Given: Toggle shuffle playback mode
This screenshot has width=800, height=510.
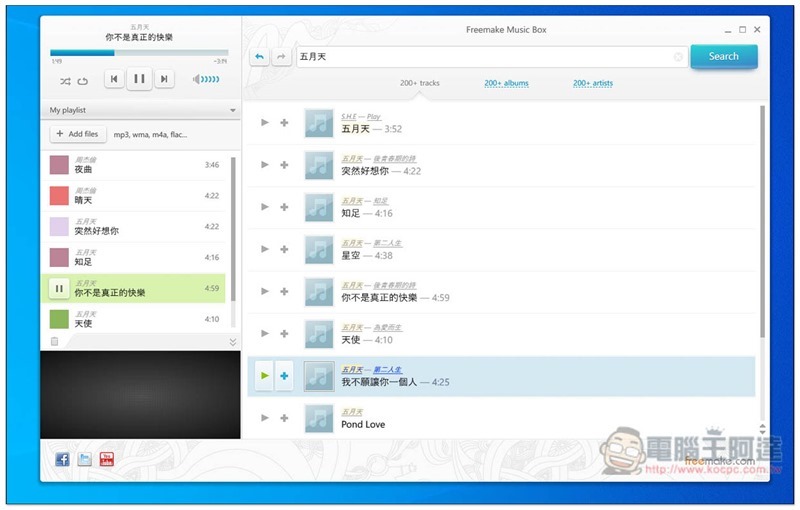Looking at the screenshot, I should [x=65, y=80].
